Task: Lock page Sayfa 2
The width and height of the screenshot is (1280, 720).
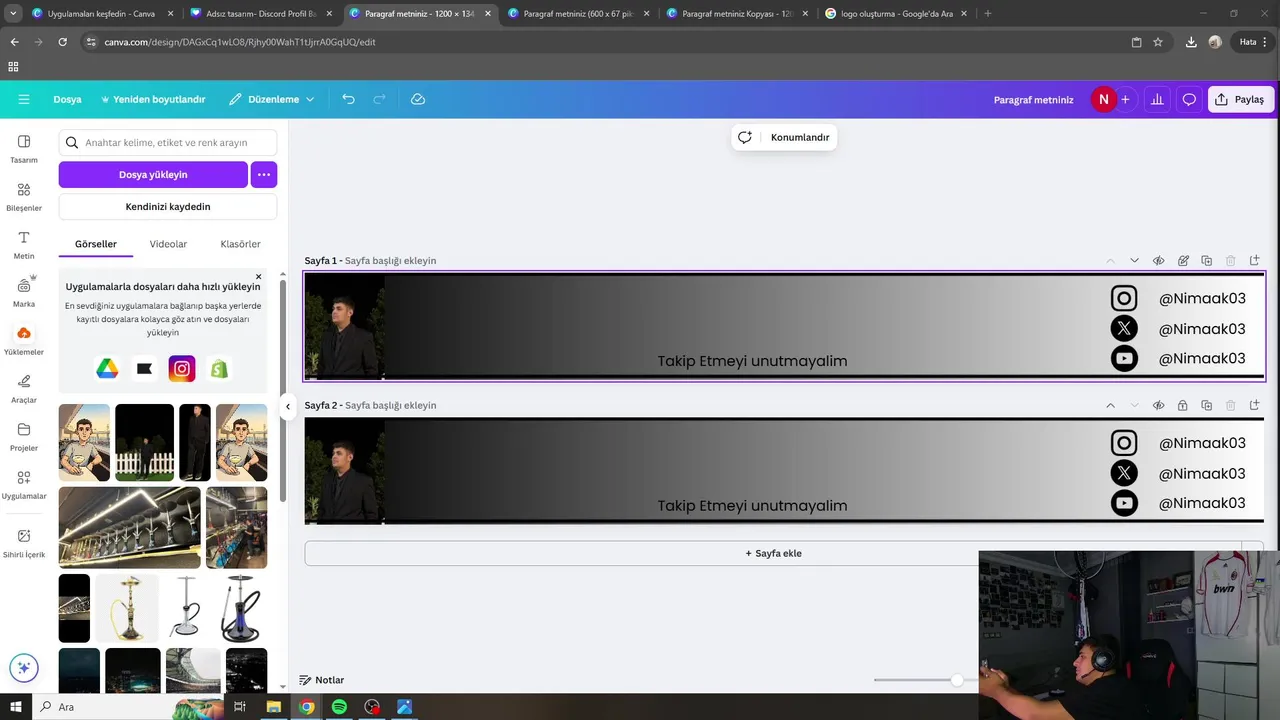Action: pyautogui.click(x=1182, y=405)
